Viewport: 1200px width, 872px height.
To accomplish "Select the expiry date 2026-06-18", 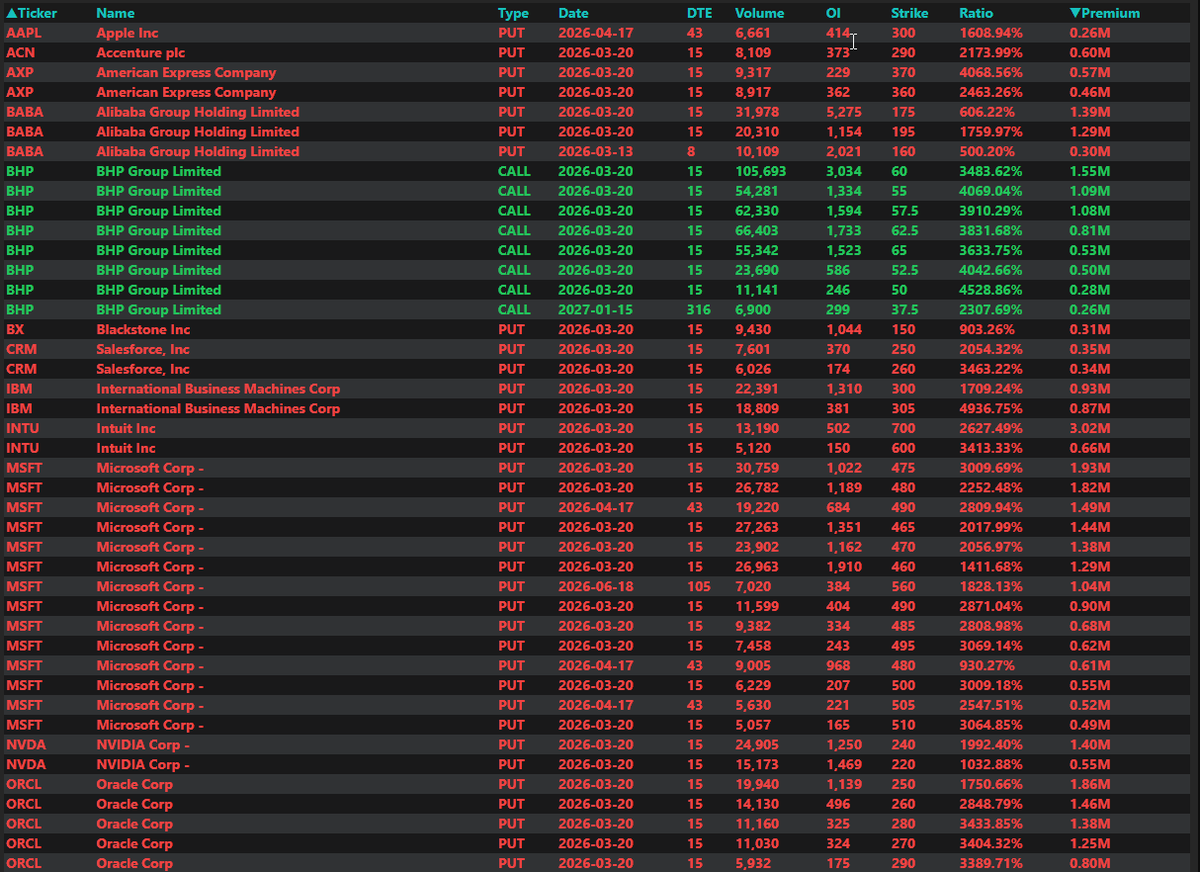I will (x=596, y=587).
